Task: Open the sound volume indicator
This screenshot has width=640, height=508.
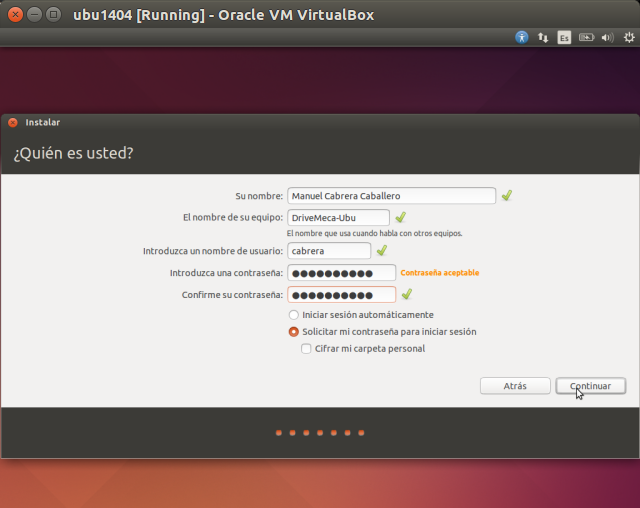Action: pyautogui.click(x=607, y=38)
